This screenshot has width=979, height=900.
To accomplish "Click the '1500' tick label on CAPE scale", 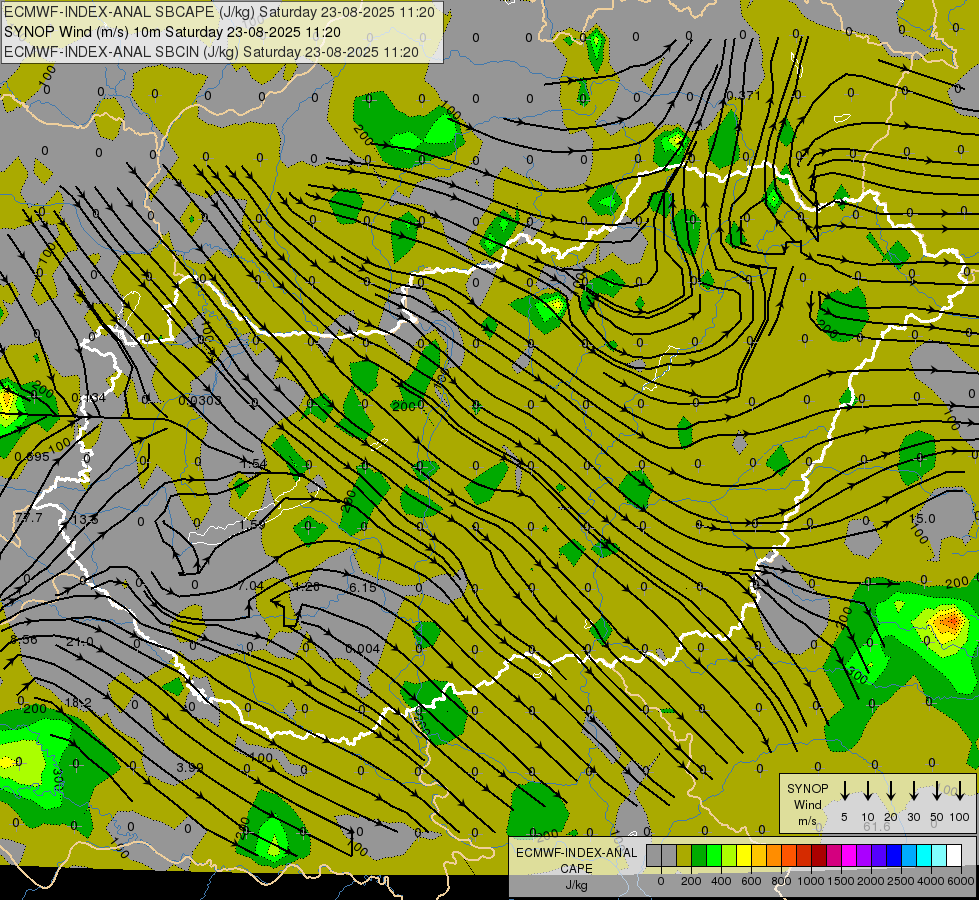I will pos(840,881).
